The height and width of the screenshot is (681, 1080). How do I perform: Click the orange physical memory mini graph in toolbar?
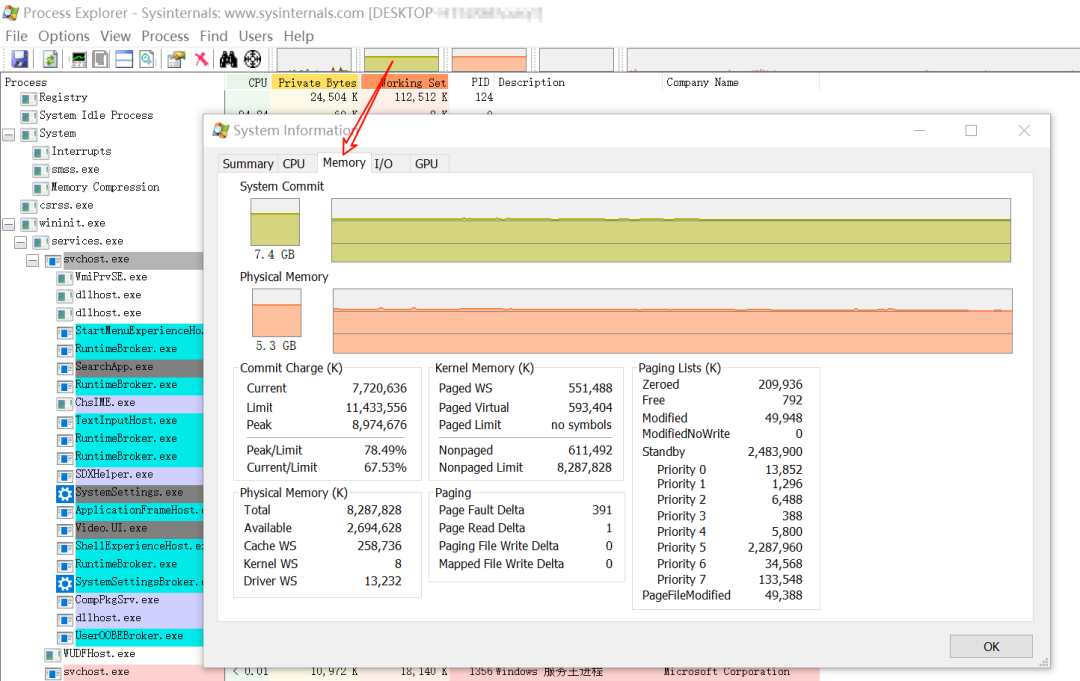(489, 61)
